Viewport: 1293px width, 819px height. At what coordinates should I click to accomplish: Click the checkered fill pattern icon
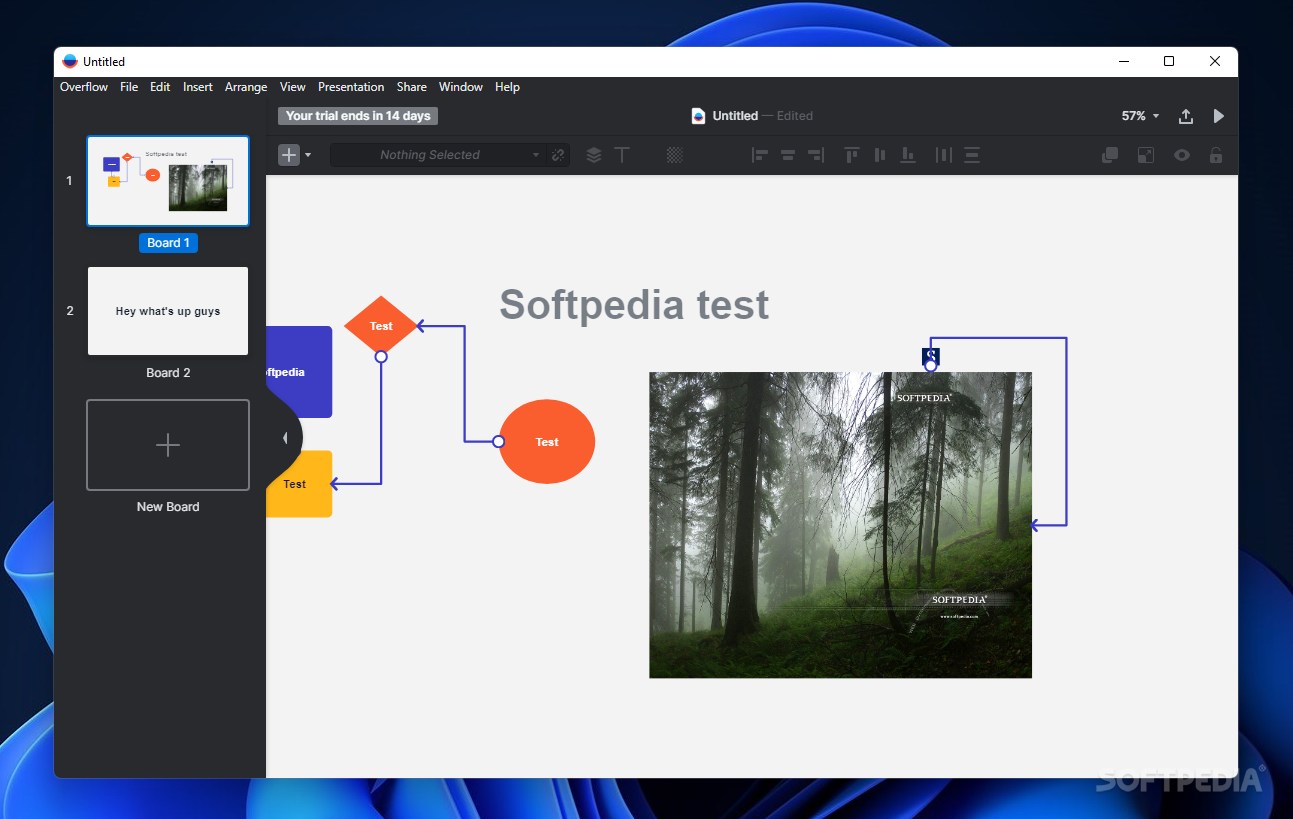(x=675, y=155)
